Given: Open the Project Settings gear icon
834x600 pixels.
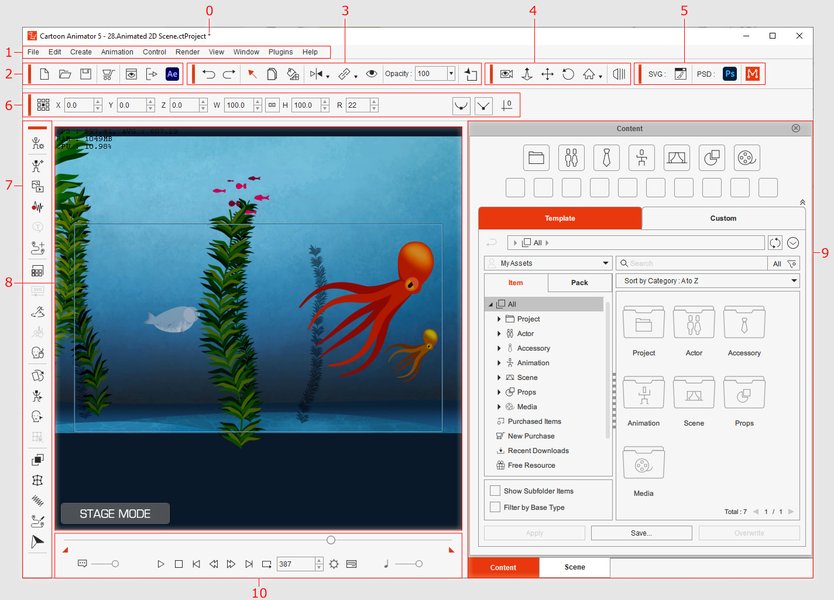Looking at the screenshot, I should (x=333, y=564).
